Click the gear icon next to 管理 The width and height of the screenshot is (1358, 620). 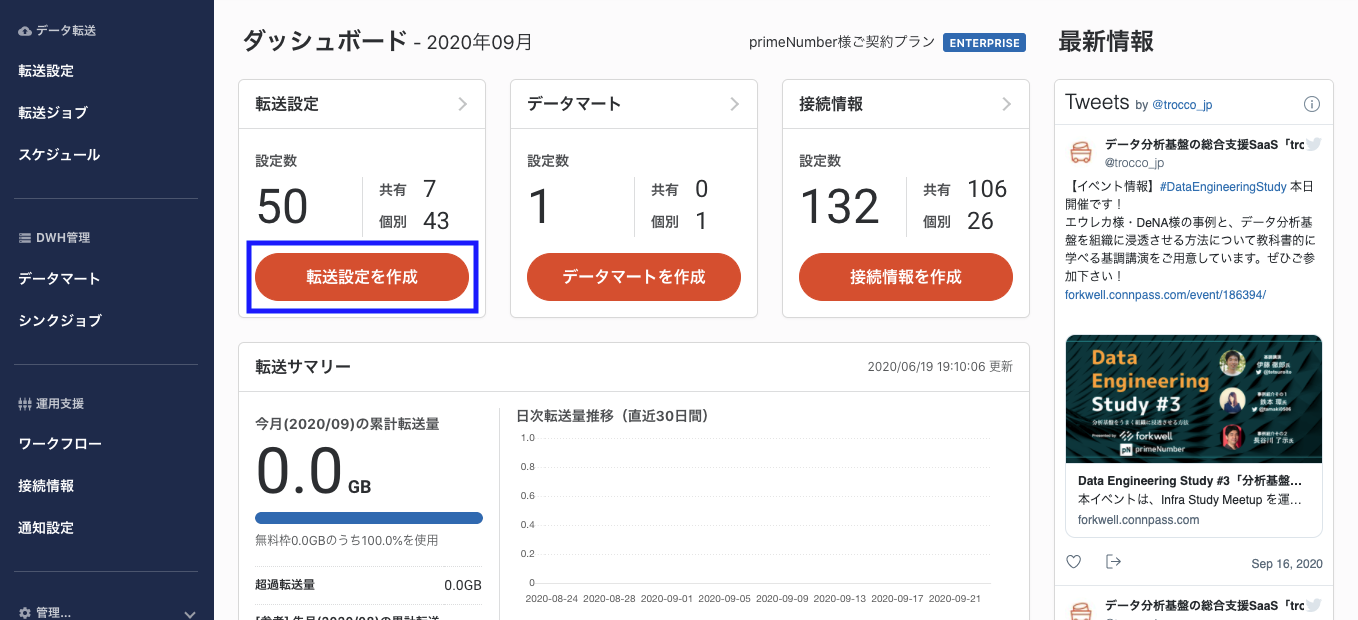point(25,612)
